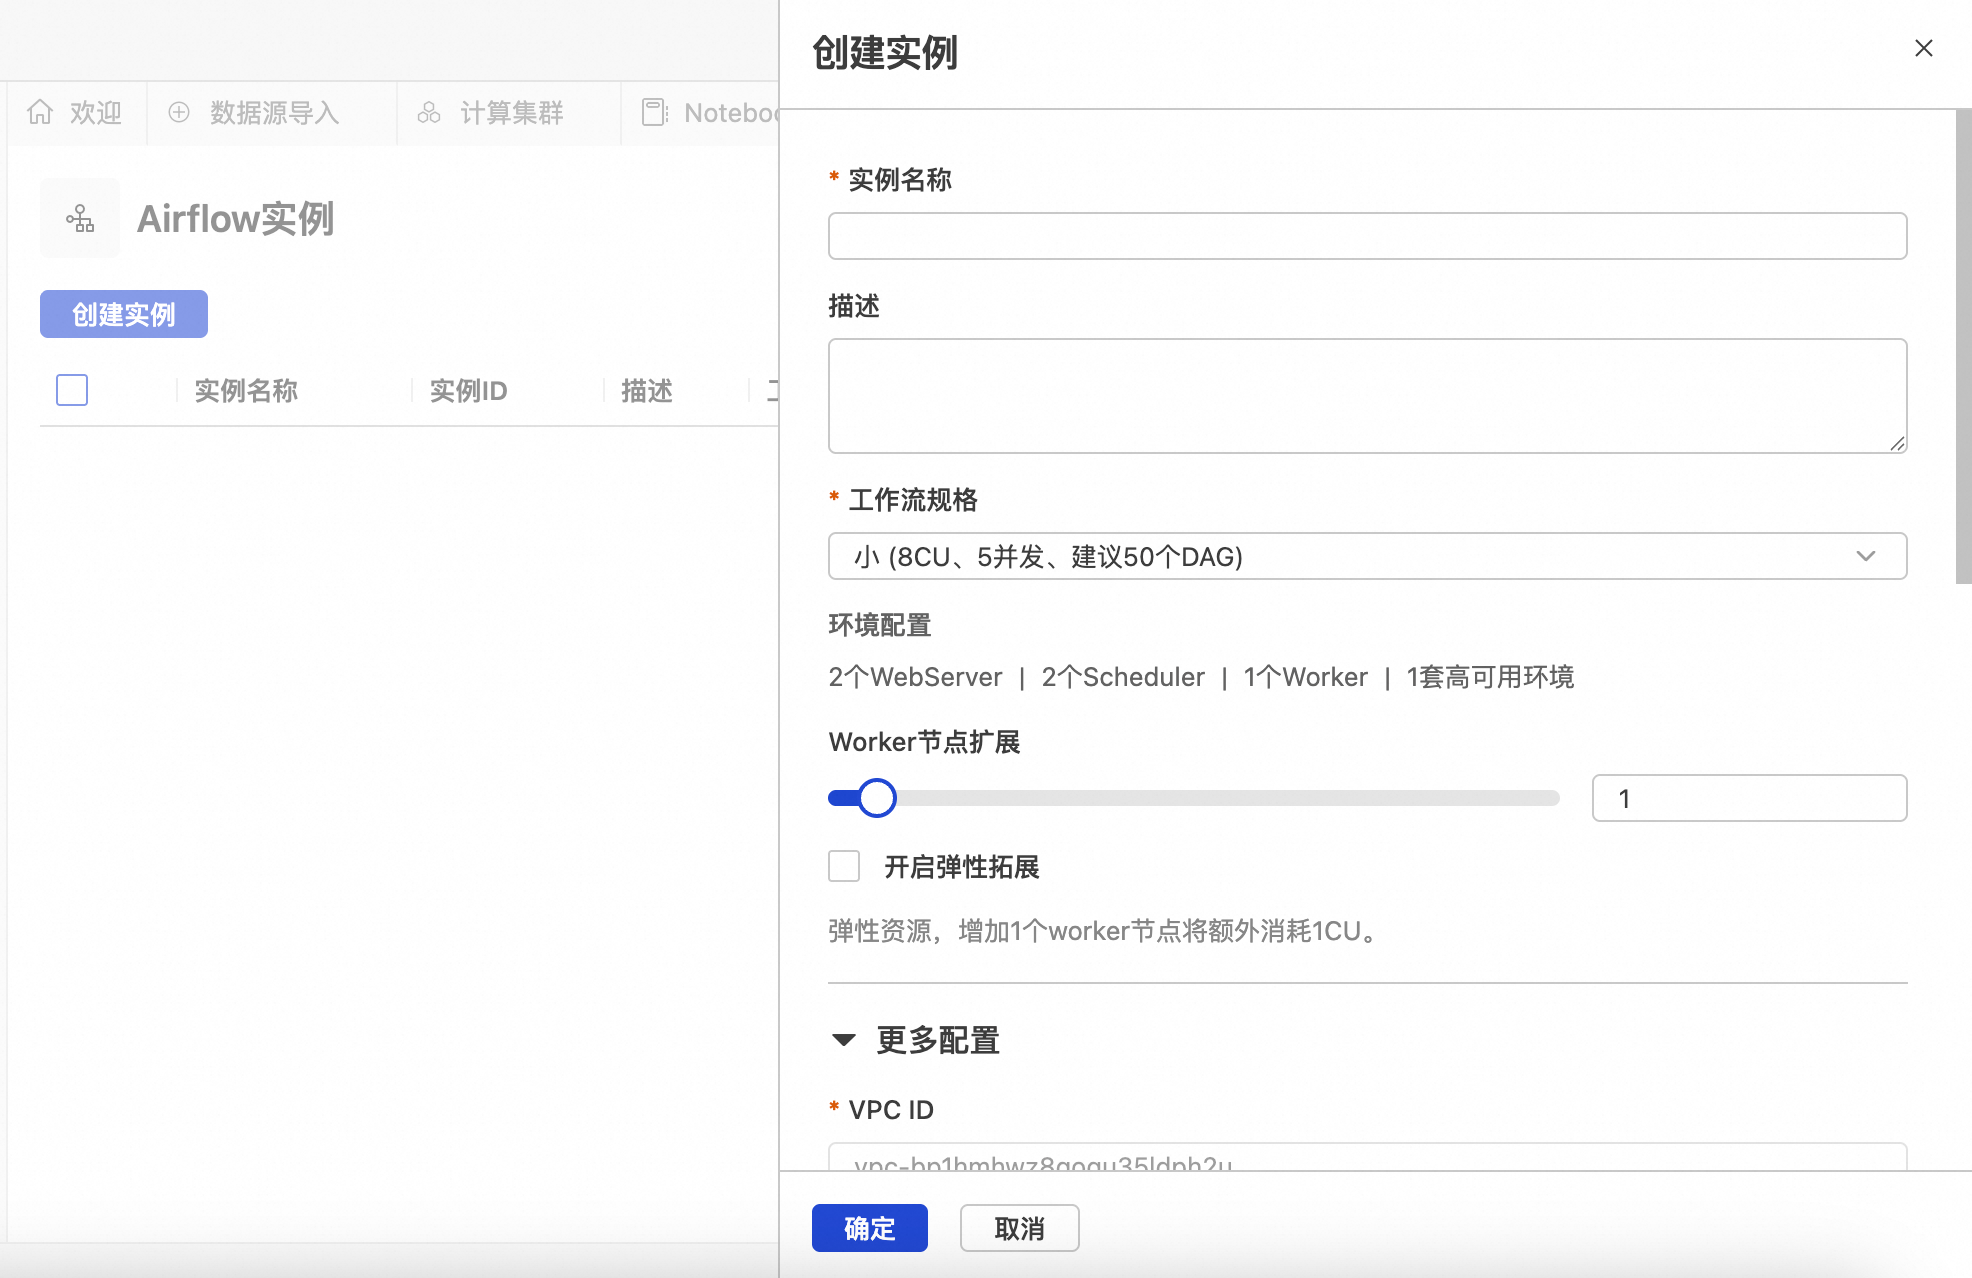
Task: Click the Worker节点扩展 slider handle
Action: (x=877, y=798)
